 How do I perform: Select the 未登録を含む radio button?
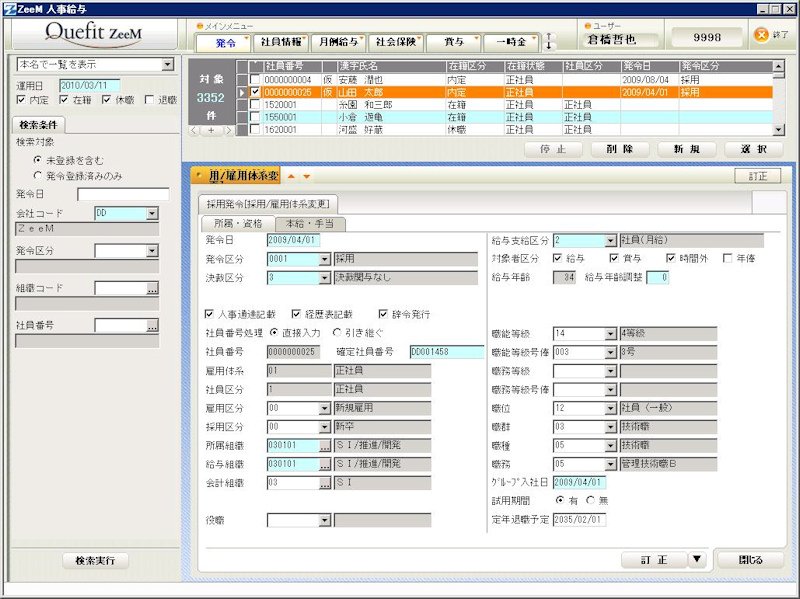coord(37,160)
